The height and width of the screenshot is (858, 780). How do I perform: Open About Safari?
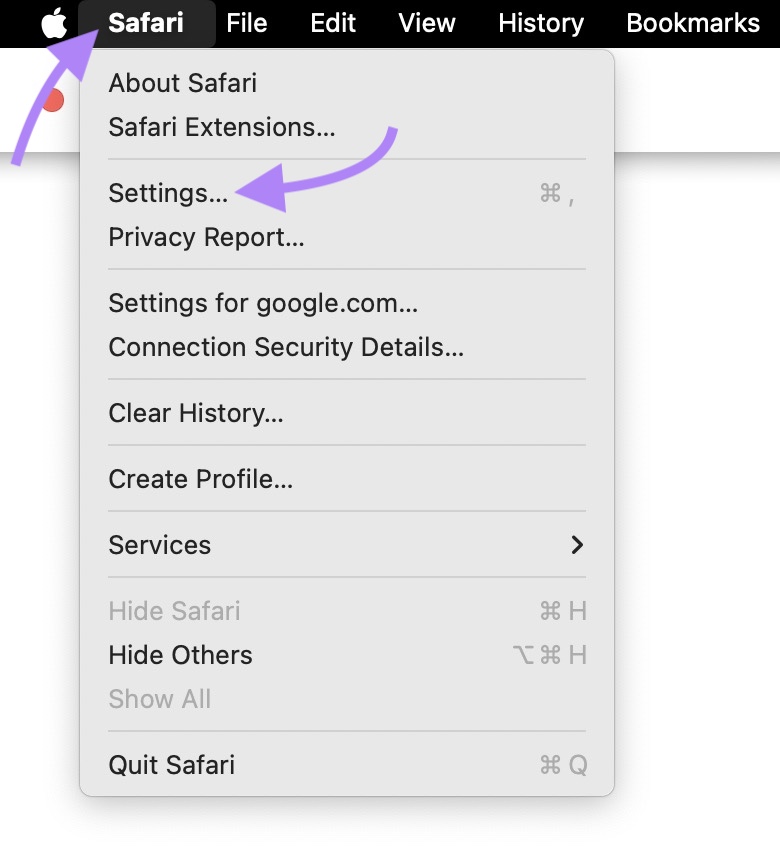[182, 83]
